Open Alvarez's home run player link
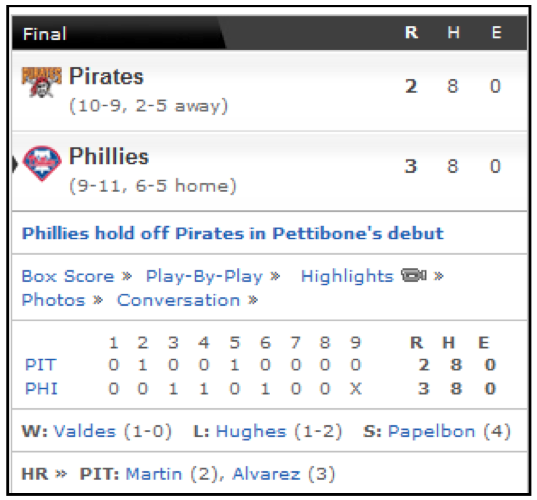 pyautogui.click(x=266, y=474)
